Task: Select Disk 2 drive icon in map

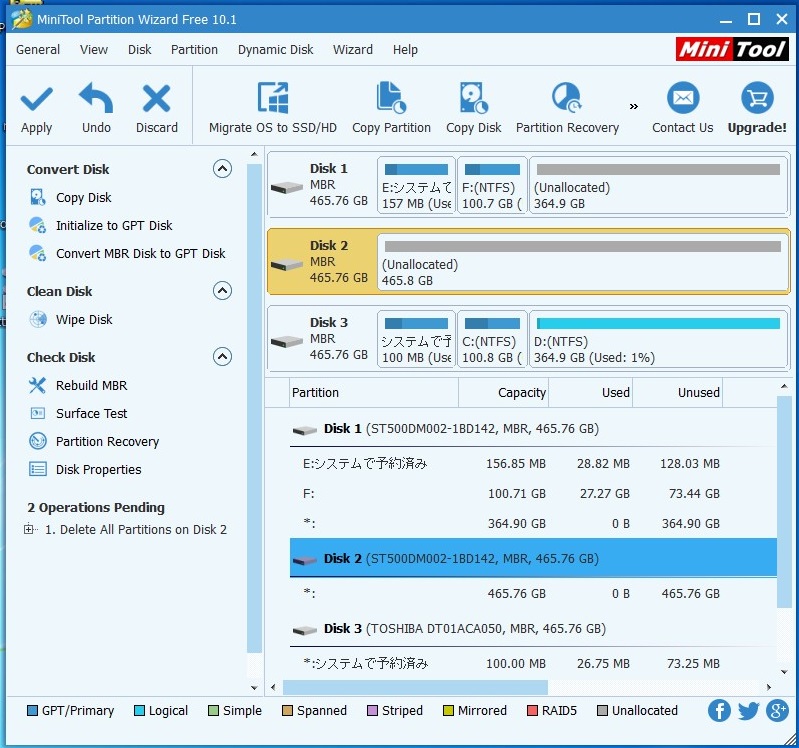Action: (287, 265)
